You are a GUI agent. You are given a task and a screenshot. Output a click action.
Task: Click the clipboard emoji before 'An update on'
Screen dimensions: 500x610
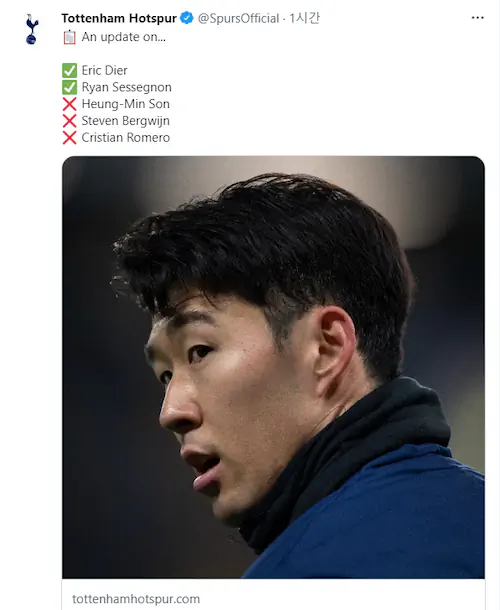pyautogui.click(x=69, y=37)
